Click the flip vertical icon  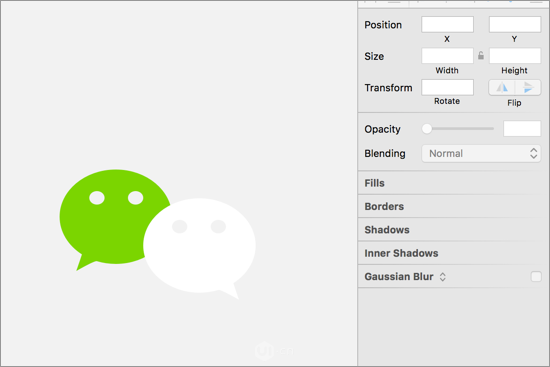[x=528, y=87]
